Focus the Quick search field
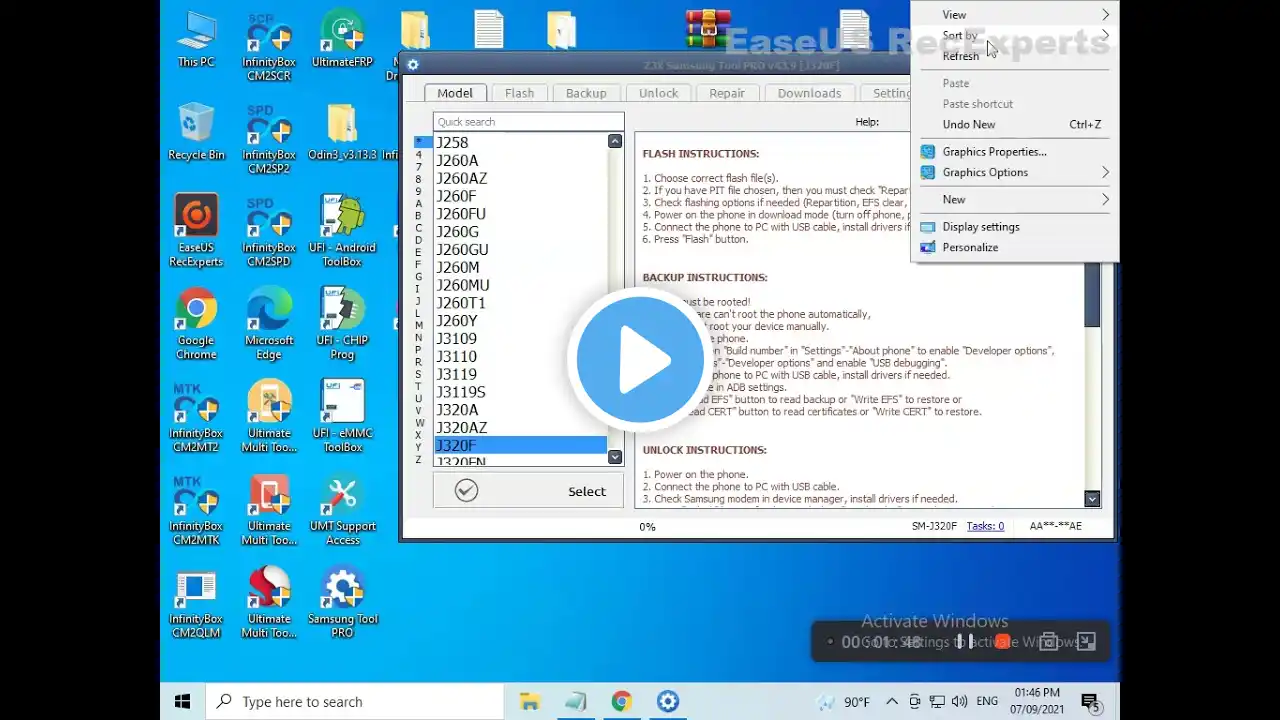 (x=528, y=122)
